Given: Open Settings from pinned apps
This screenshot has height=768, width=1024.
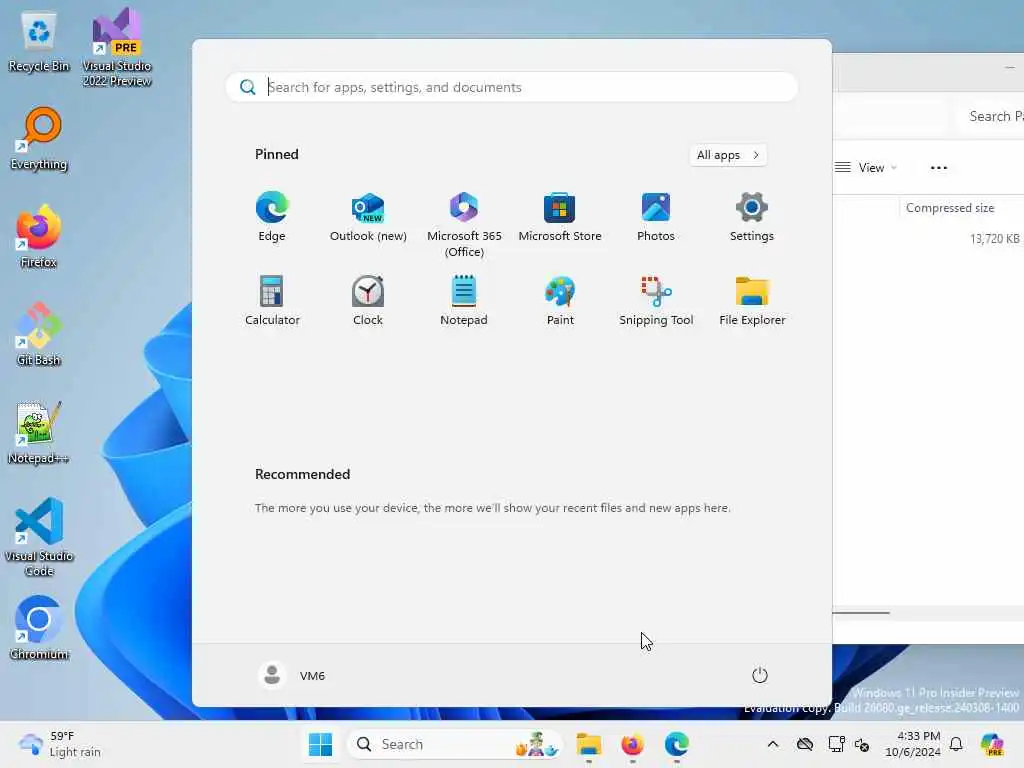Looking at the screenshot, I should (752, 217).
